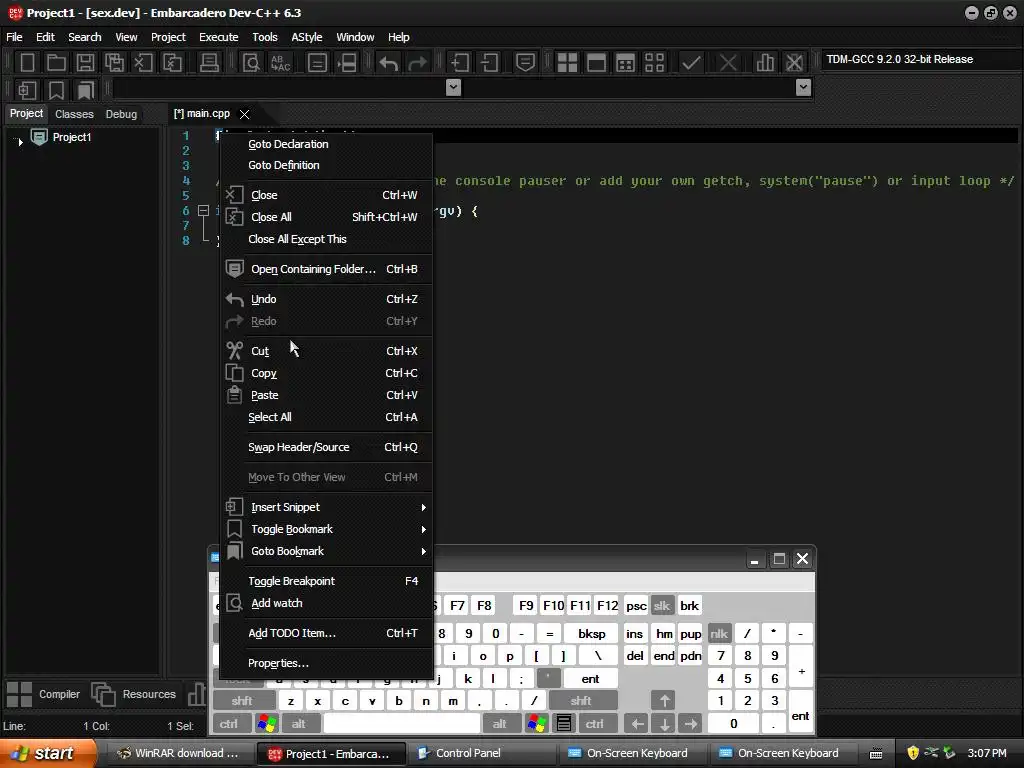Click the Compile four-squares toolbar icon
The height and width of the screenshot is (768, 1024).
click(x=567, y=63)
